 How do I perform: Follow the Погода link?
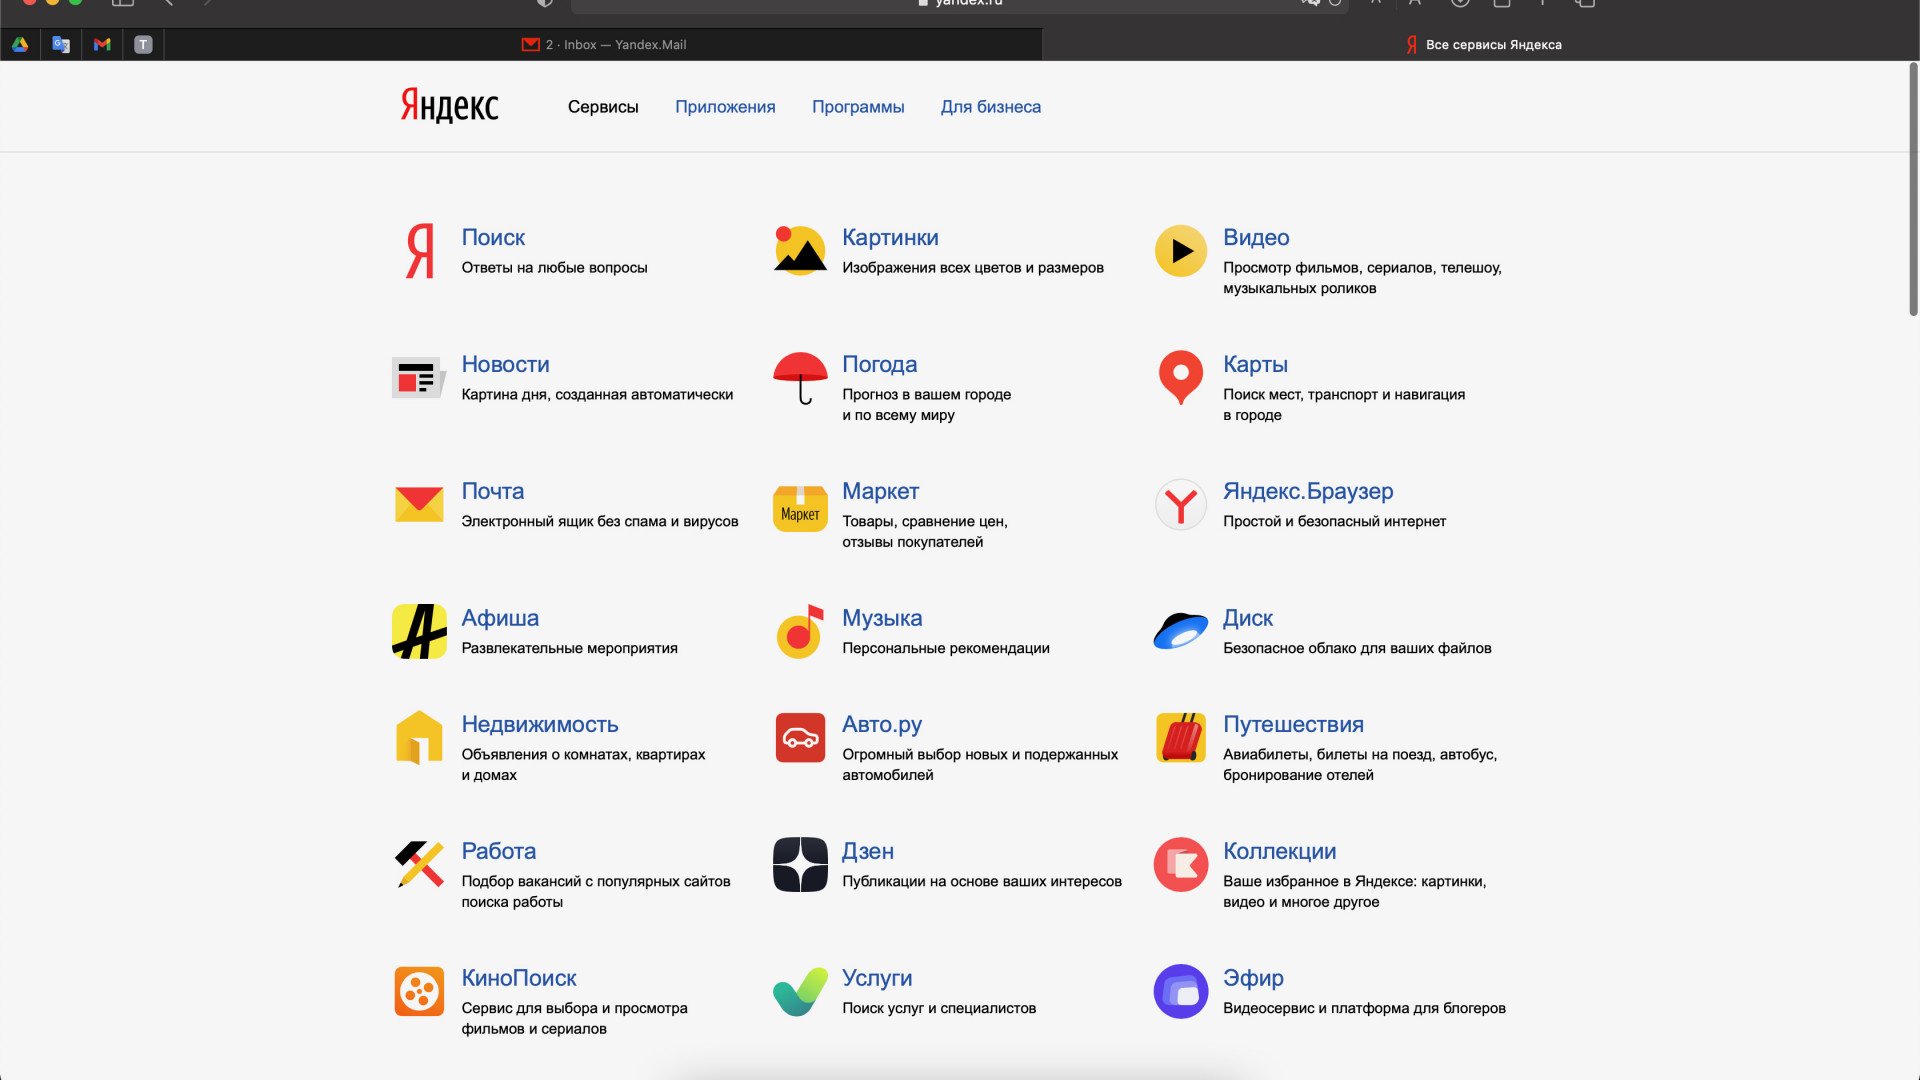(880, 364)
